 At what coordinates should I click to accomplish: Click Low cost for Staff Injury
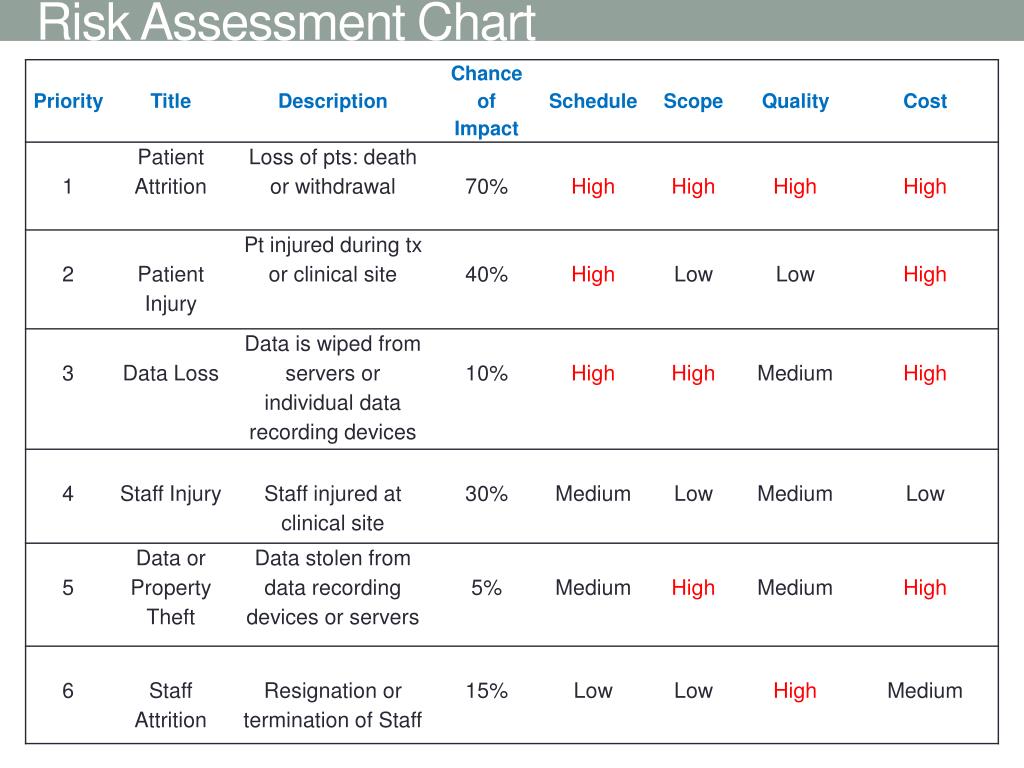pyautogui.click(x=925, y=494)
